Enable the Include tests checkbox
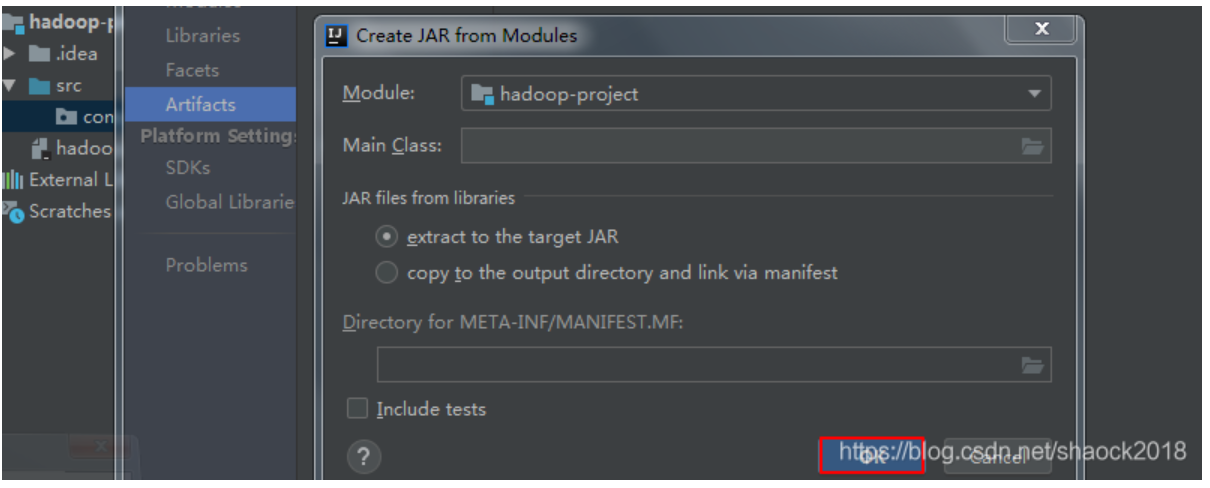The height and width of the screenshot is (488, 1210). [357, 408]
